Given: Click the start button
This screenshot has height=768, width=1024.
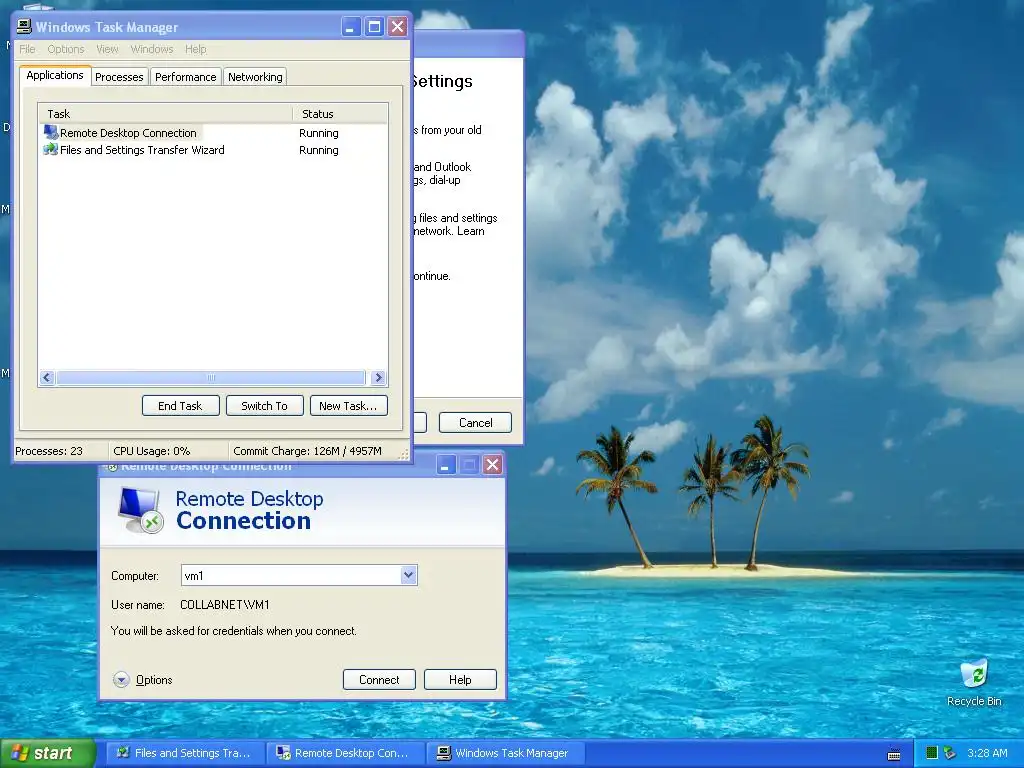Looking at the screenshot, I should click(x=47, y=753).
